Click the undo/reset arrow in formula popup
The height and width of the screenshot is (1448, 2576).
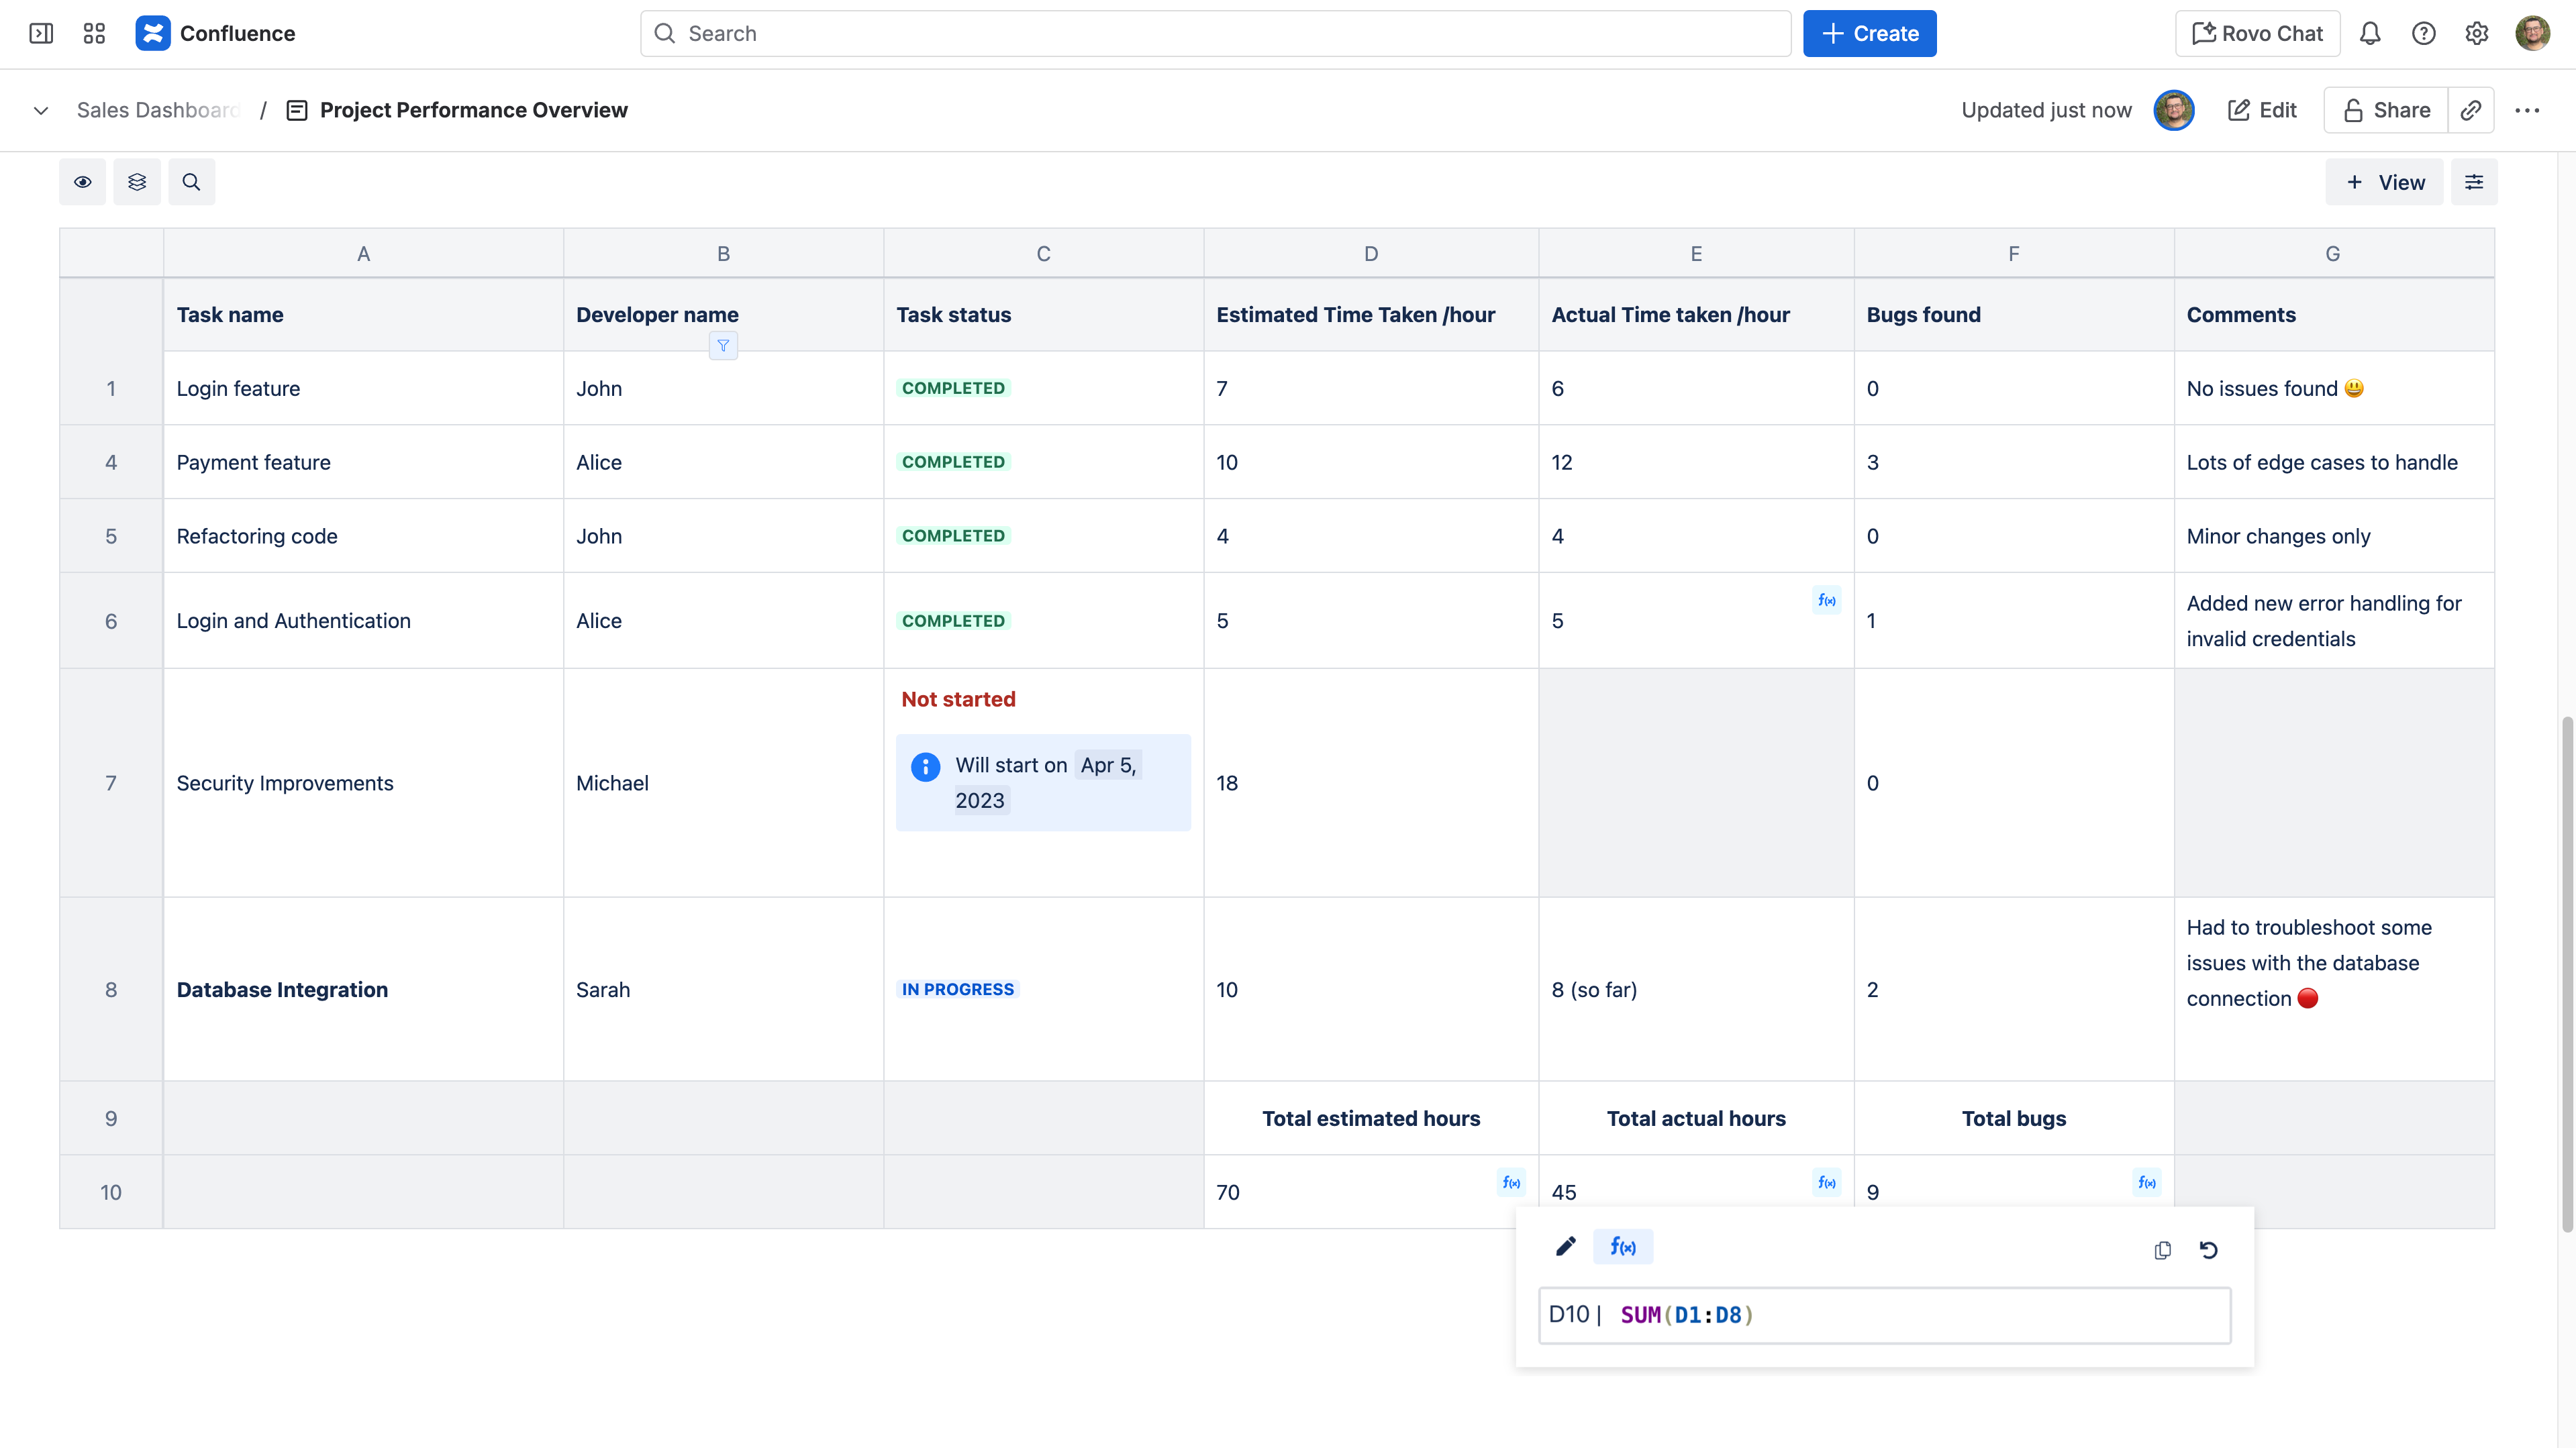click(2209, 1250)
